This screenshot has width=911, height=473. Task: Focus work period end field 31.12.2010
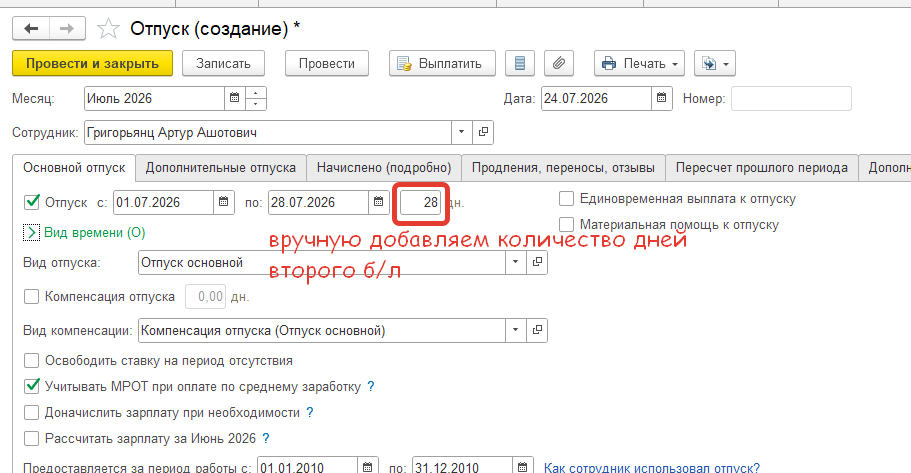click(x=462, y=467)
